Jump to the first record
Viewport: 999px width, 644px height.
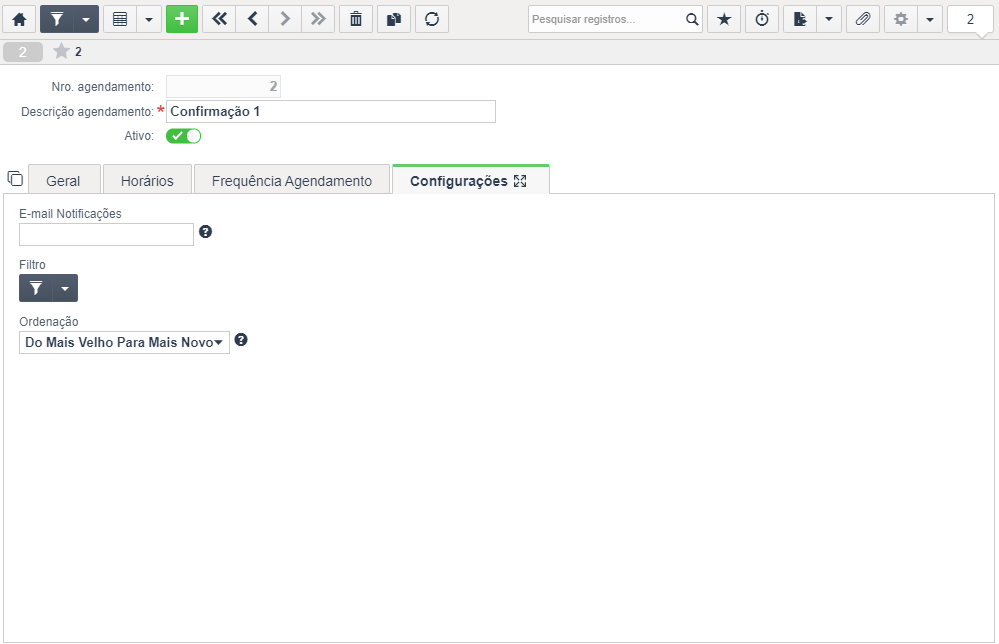point(219,19)
